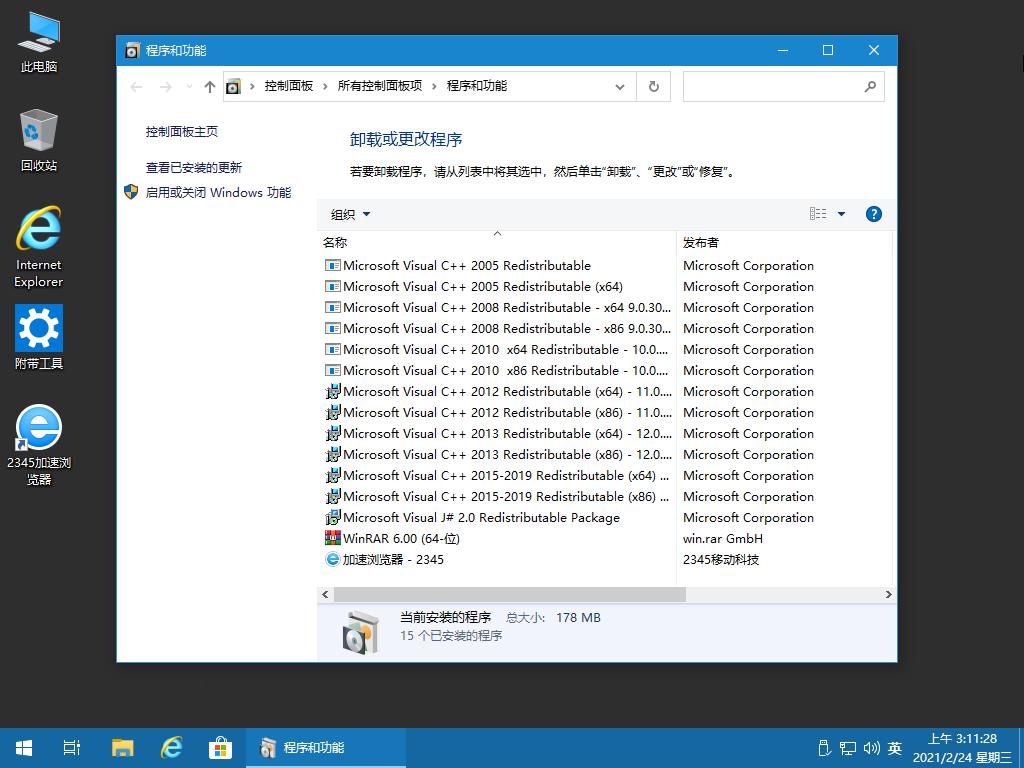Open 启用或关闭 Windows 功能 link
Screen dimensions: 1024x768
(x=218, y=193)
